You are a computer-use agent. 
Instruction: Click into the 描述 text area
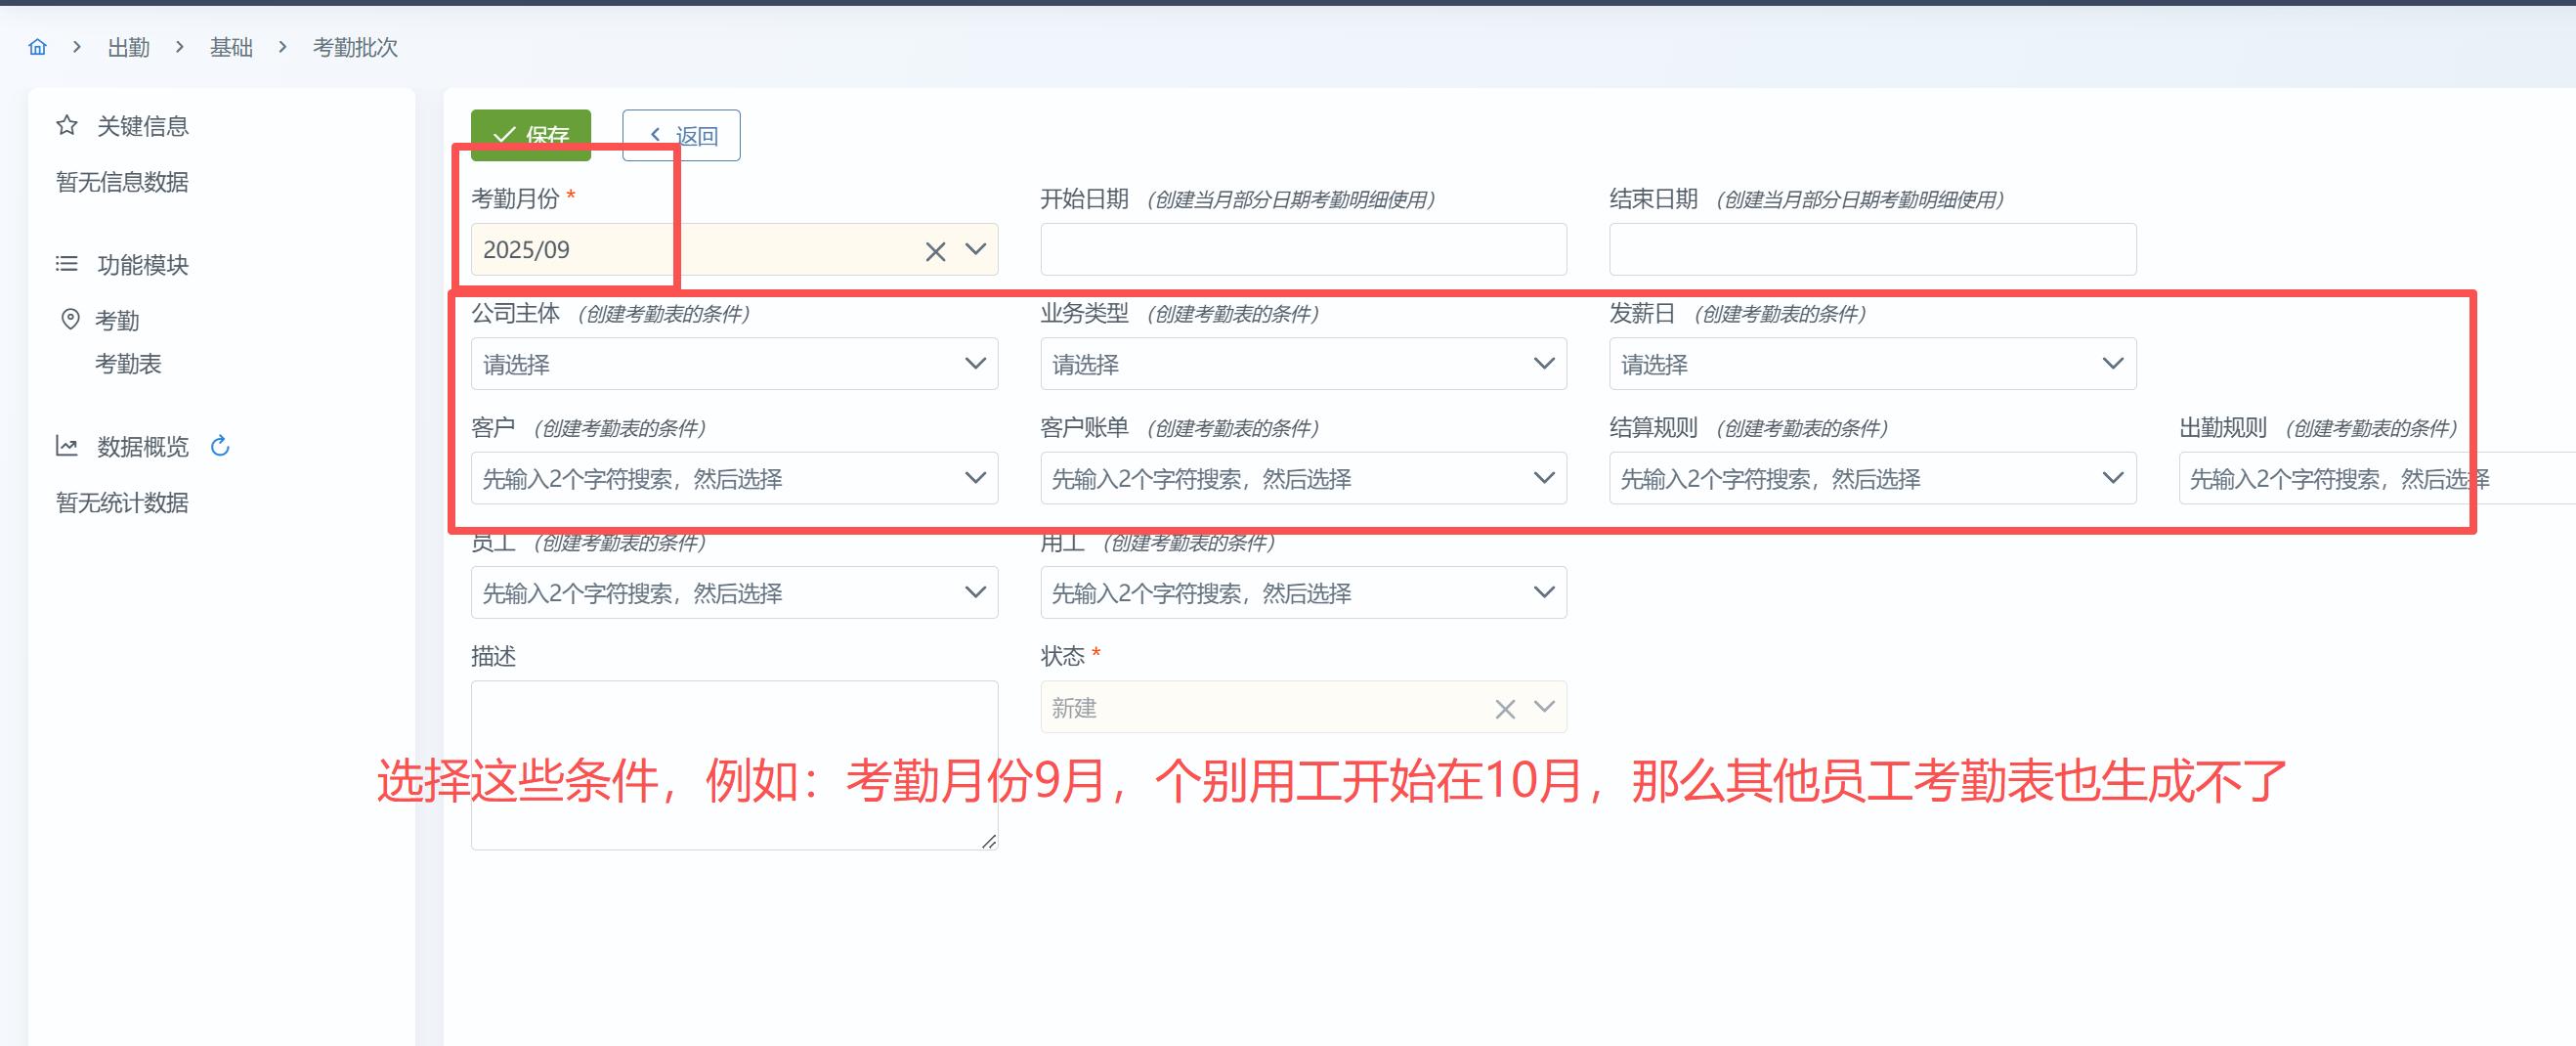[733, 765]
